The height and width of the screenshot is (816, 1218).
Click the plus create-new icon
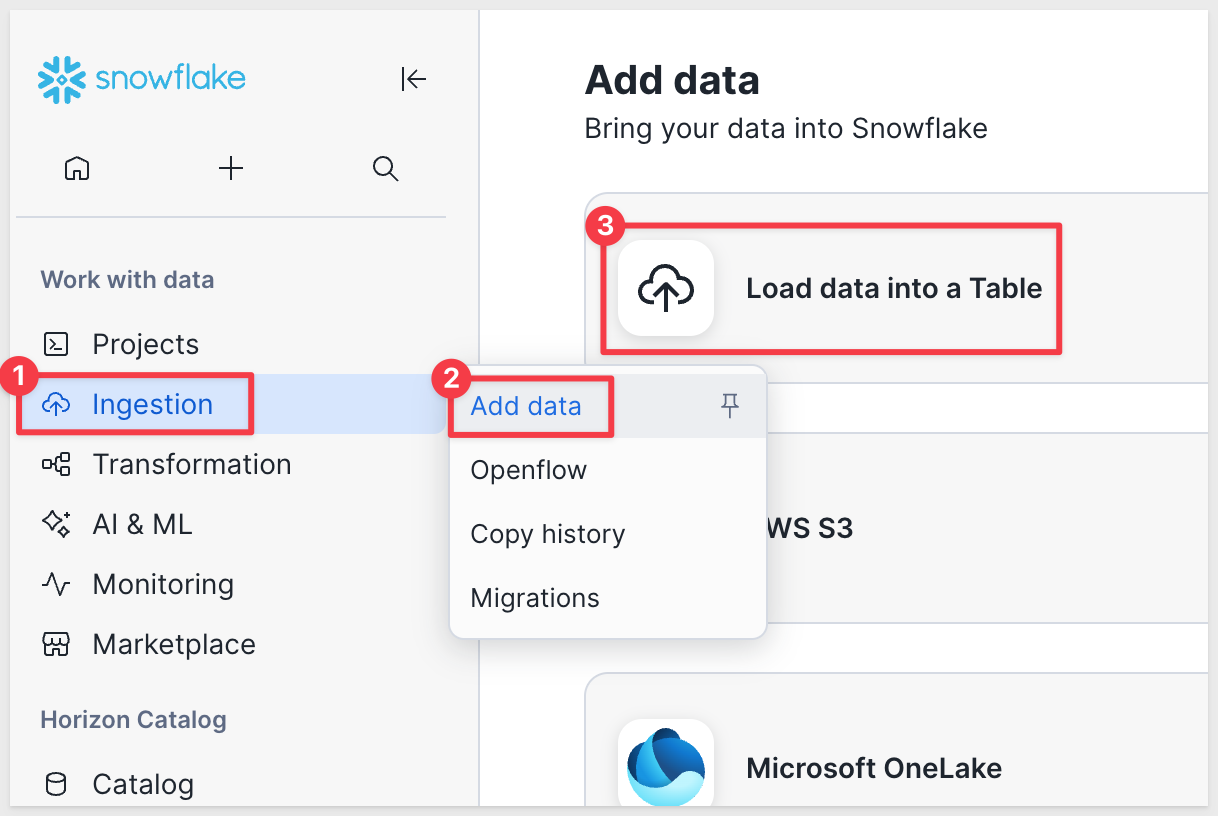pyautogui.click(x=231, y=168)
